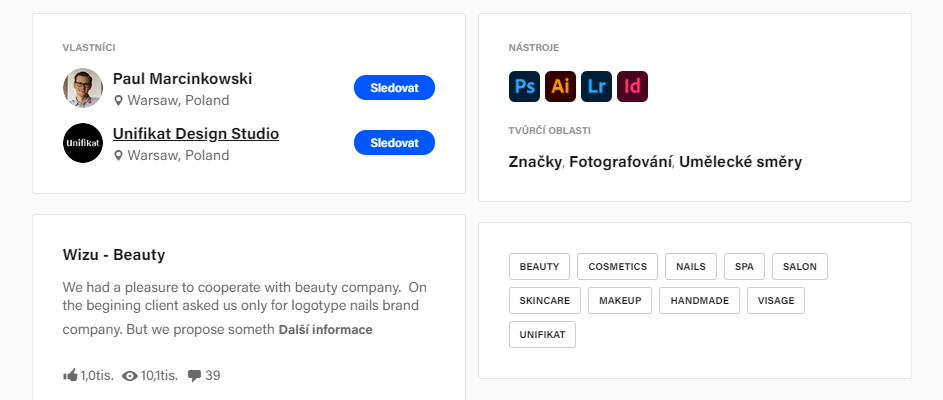Expand description via Další informace
This screenshot has height=400, width=943.
click(325, 330)
